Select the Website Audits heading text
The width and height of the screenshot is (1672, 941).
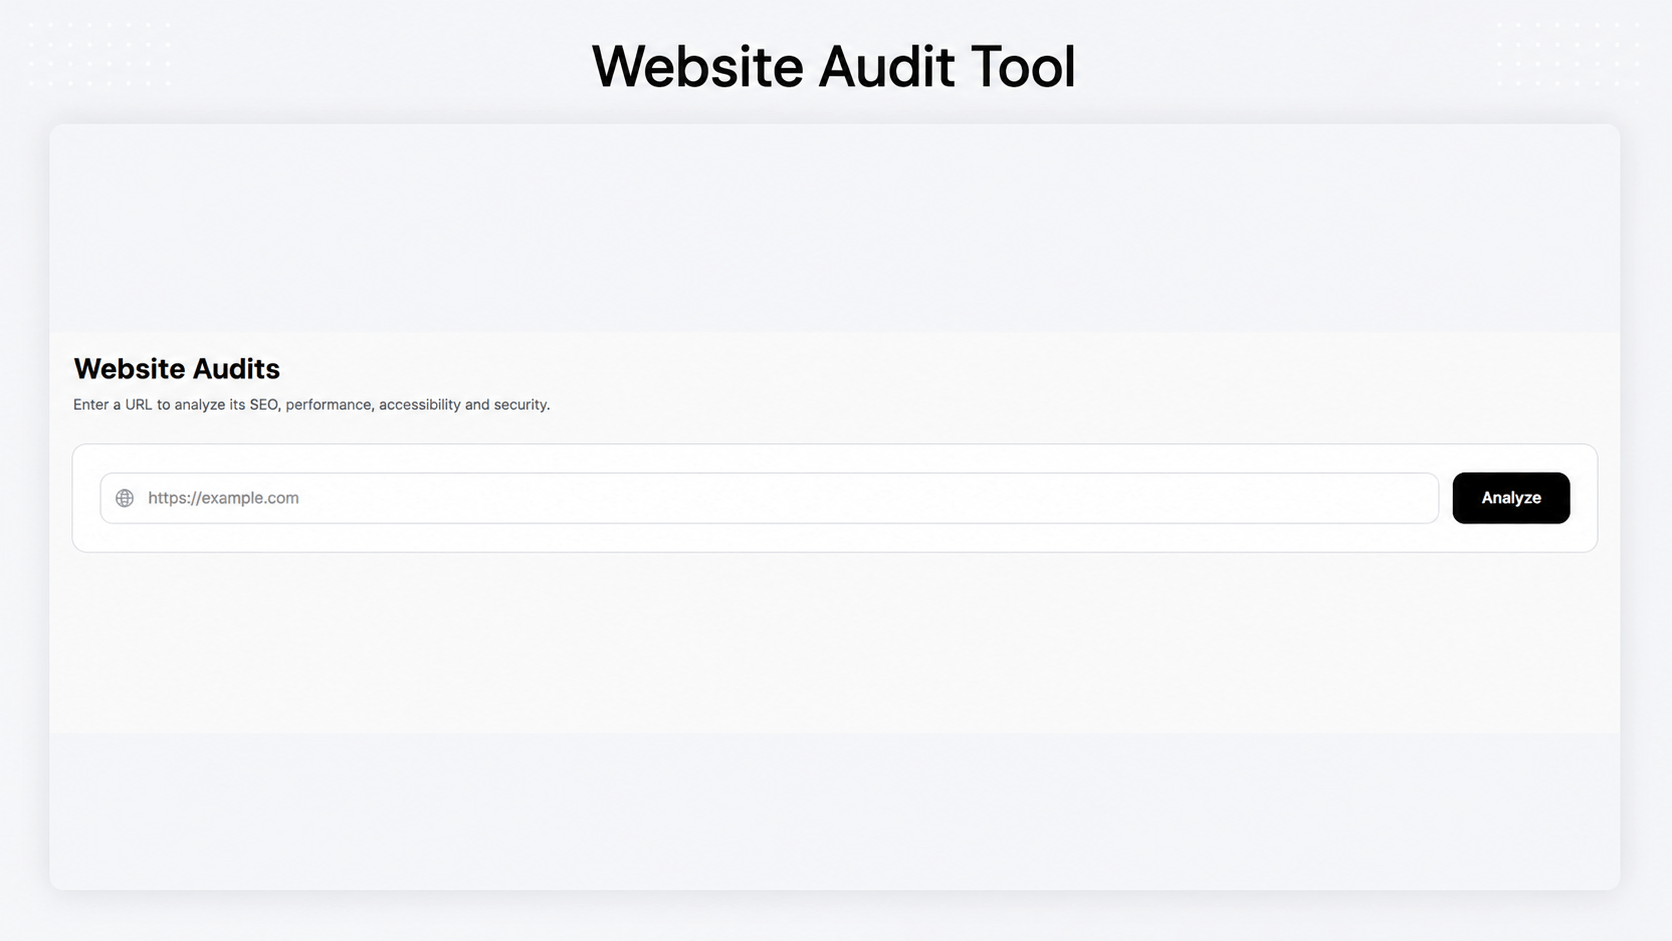[177, 369]
